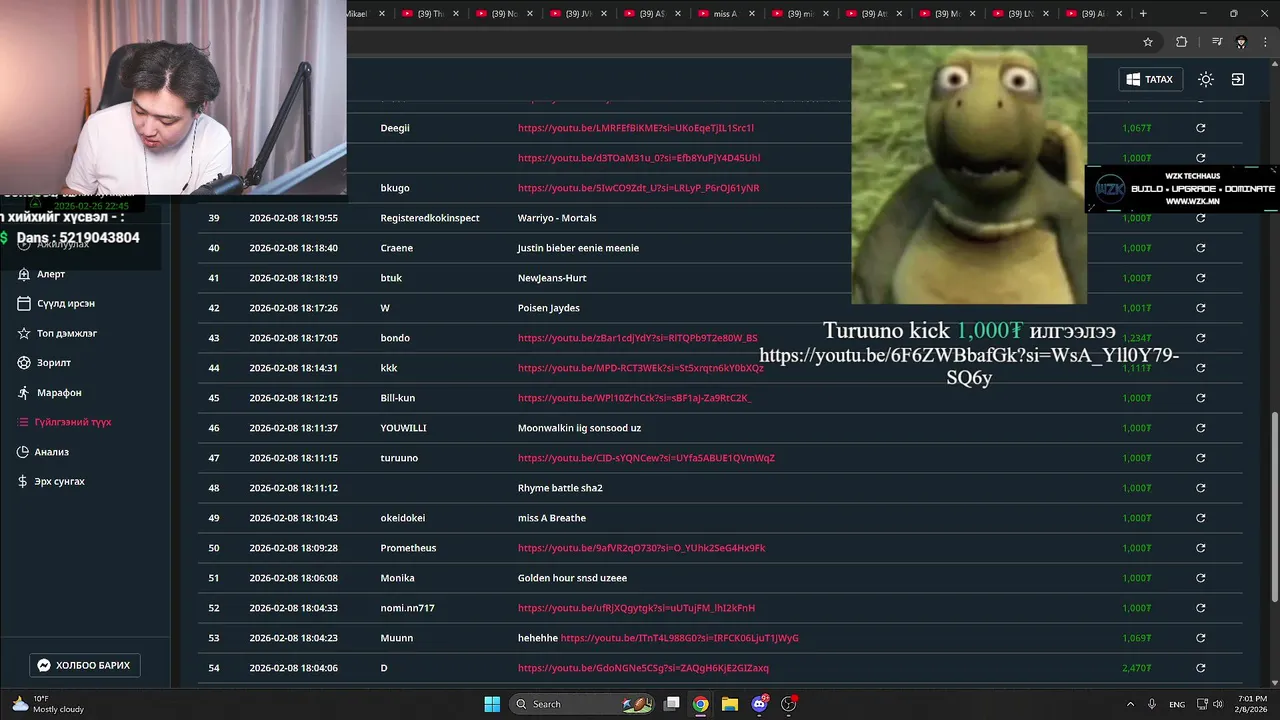The image size is (1280, 720).
Task: Close the '(39) Th' browser tab
Action: tap(456, 14)
